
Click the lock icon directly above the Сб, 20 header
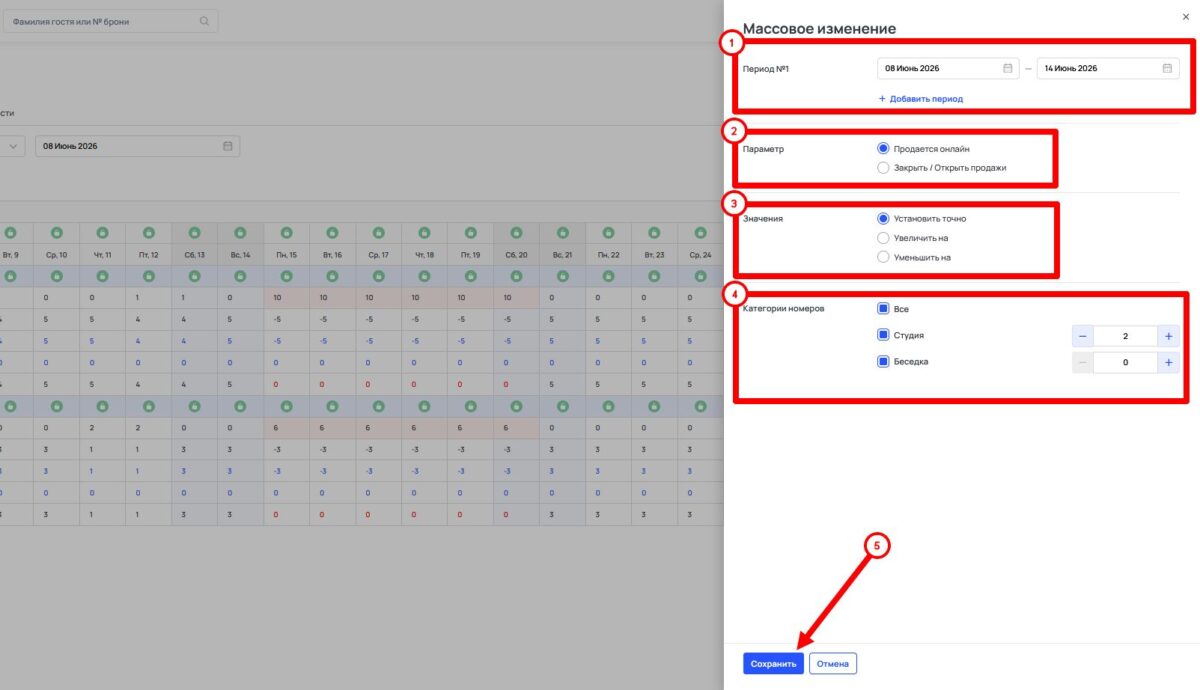(517, 232)
